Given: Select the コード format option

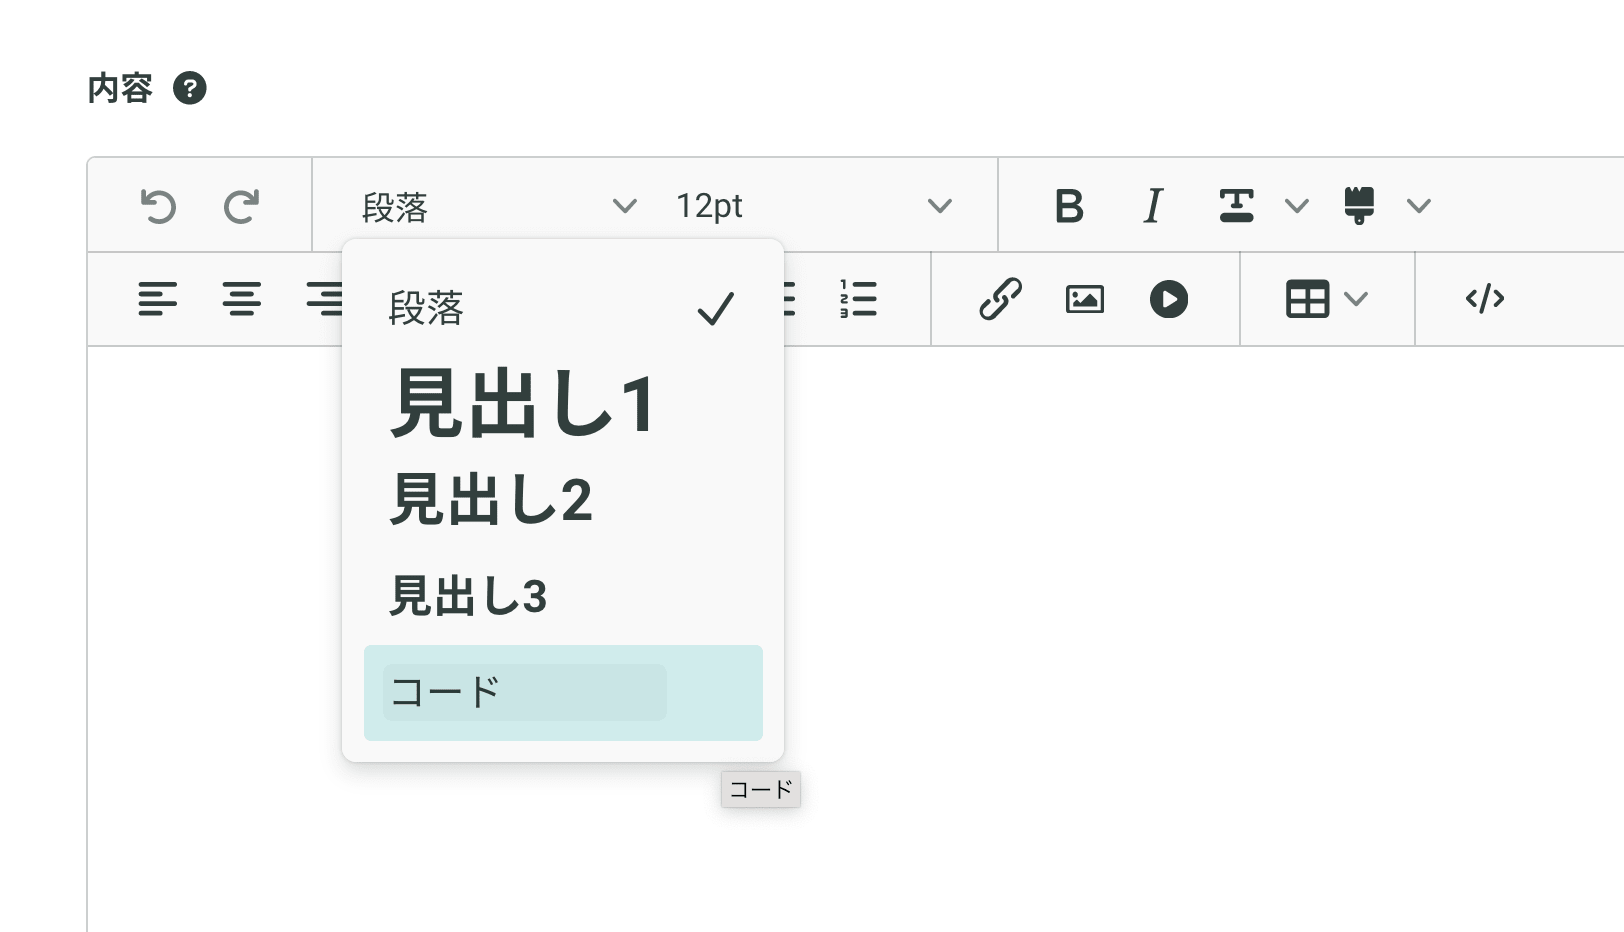Looking at the screenshot, I should [563, 693].
